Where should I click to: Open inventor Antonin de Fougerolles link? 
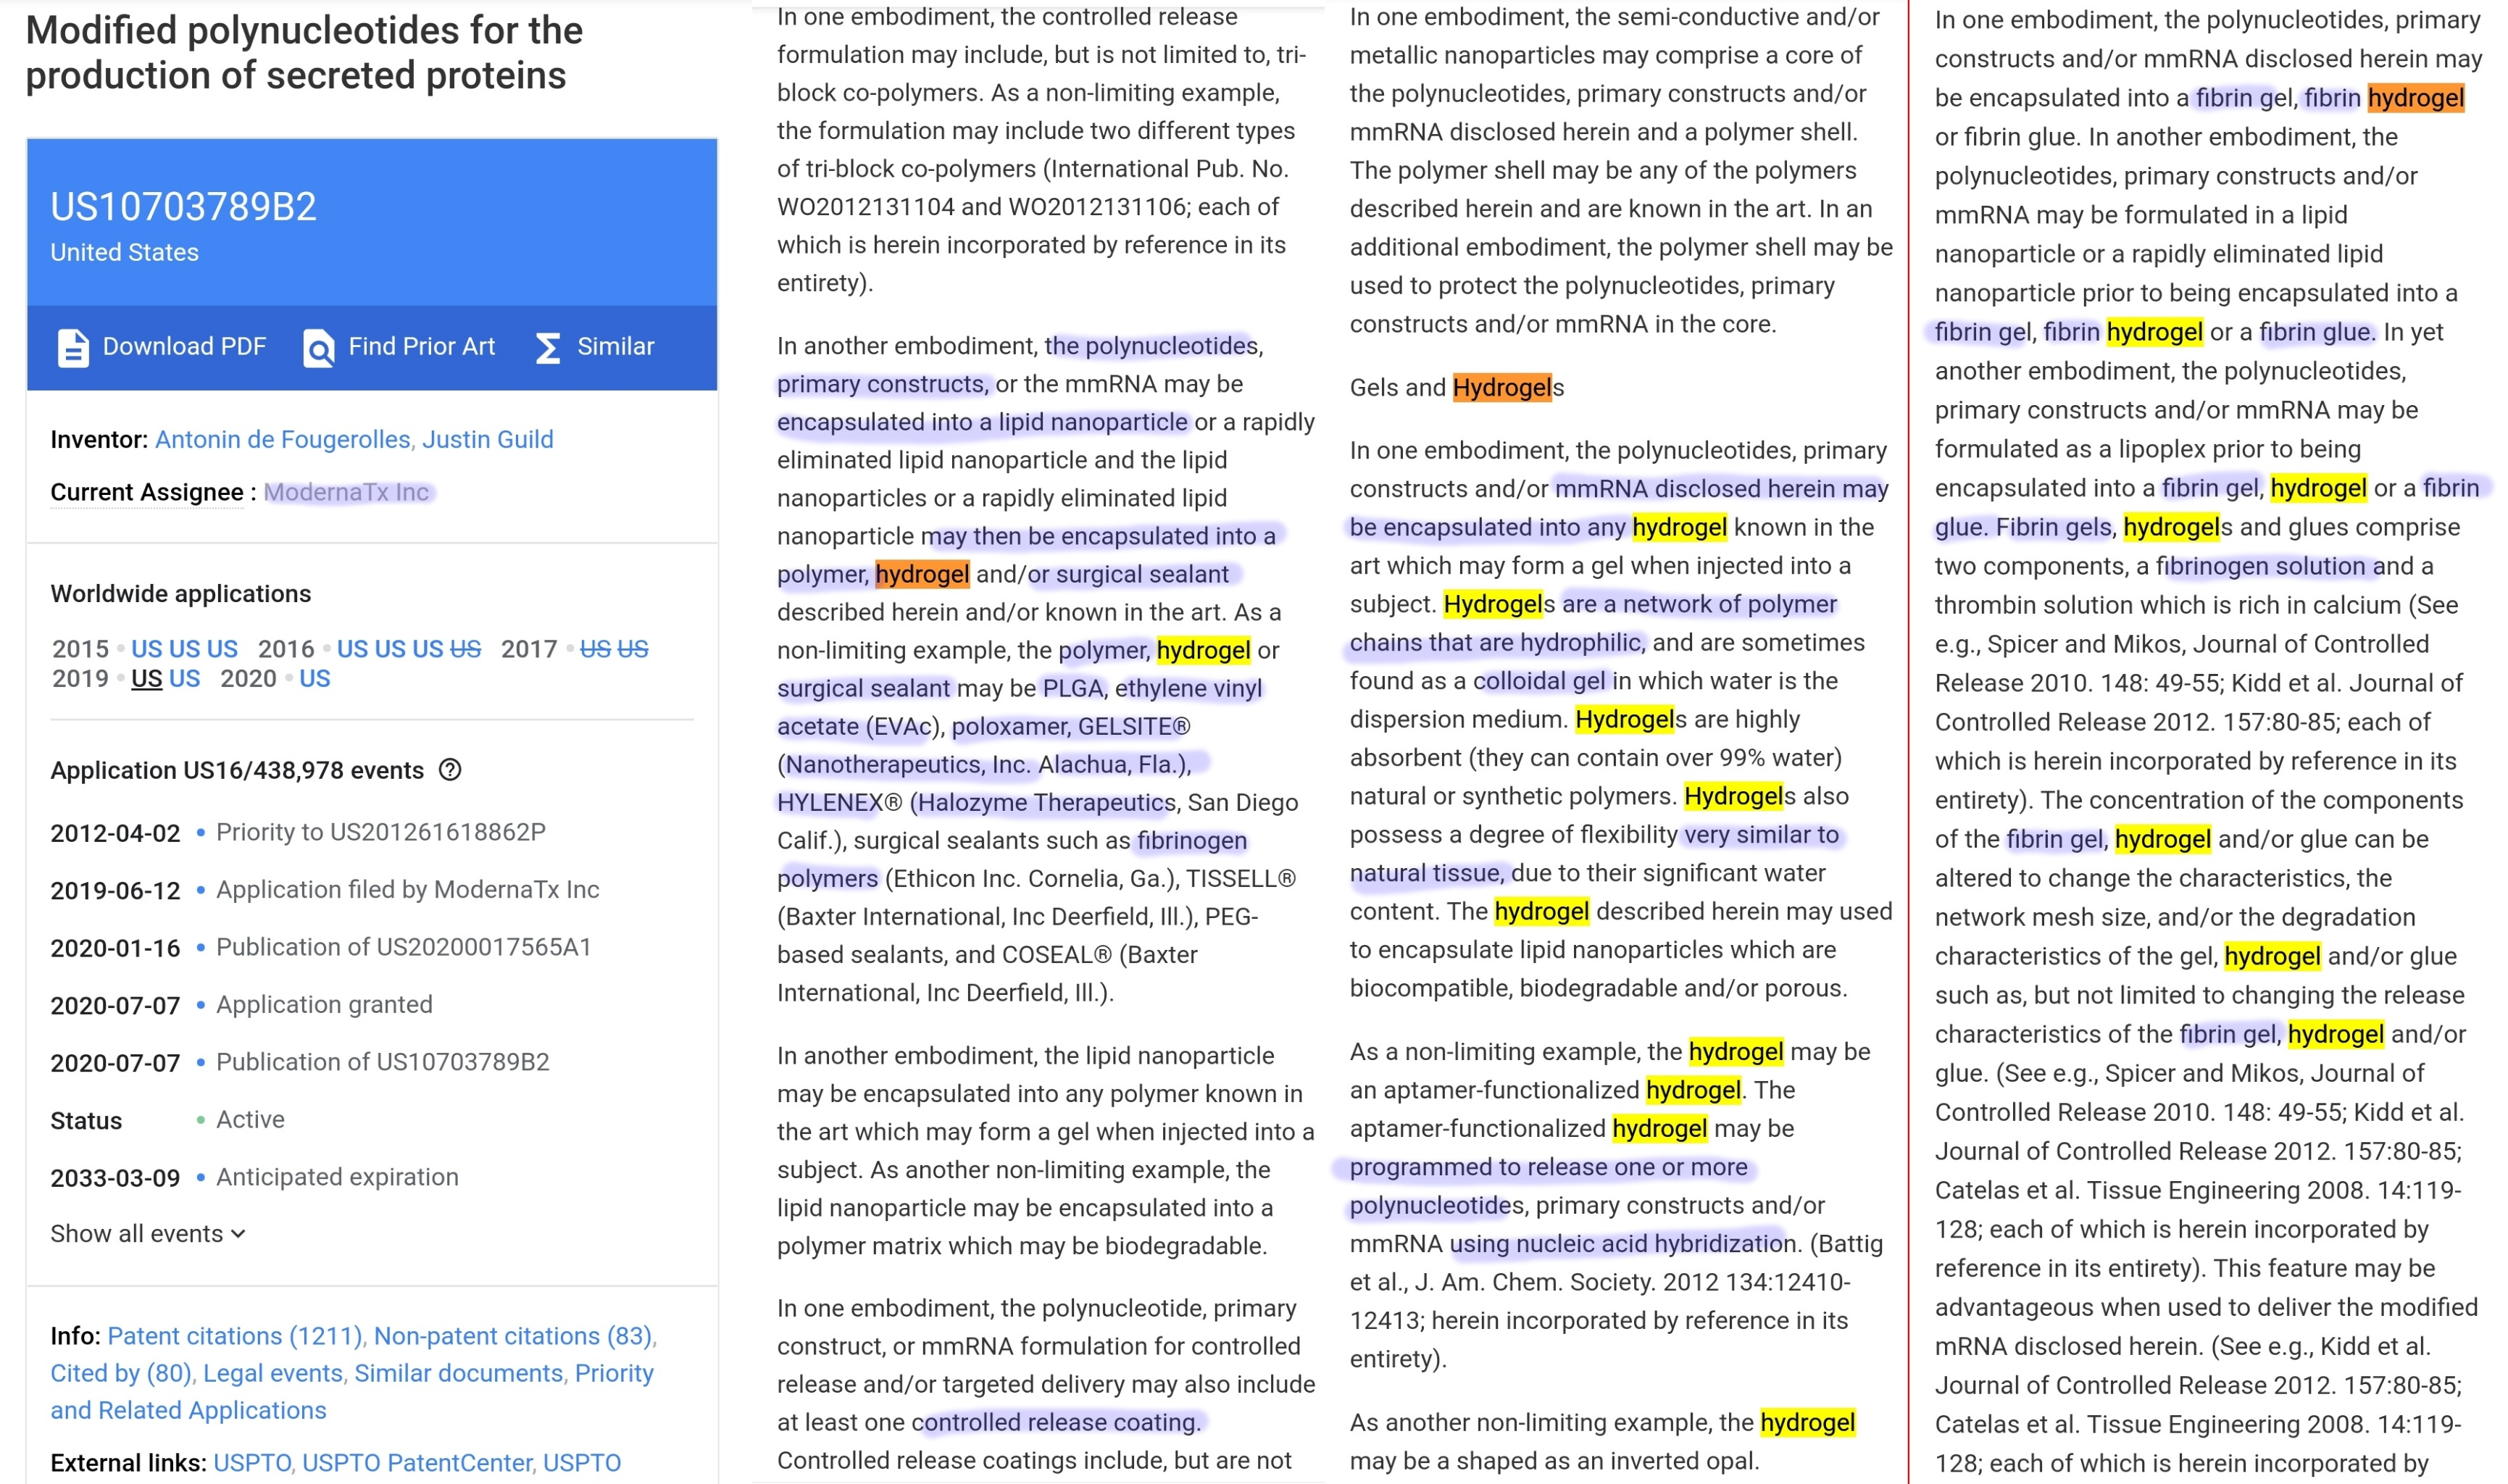(282, 439)
